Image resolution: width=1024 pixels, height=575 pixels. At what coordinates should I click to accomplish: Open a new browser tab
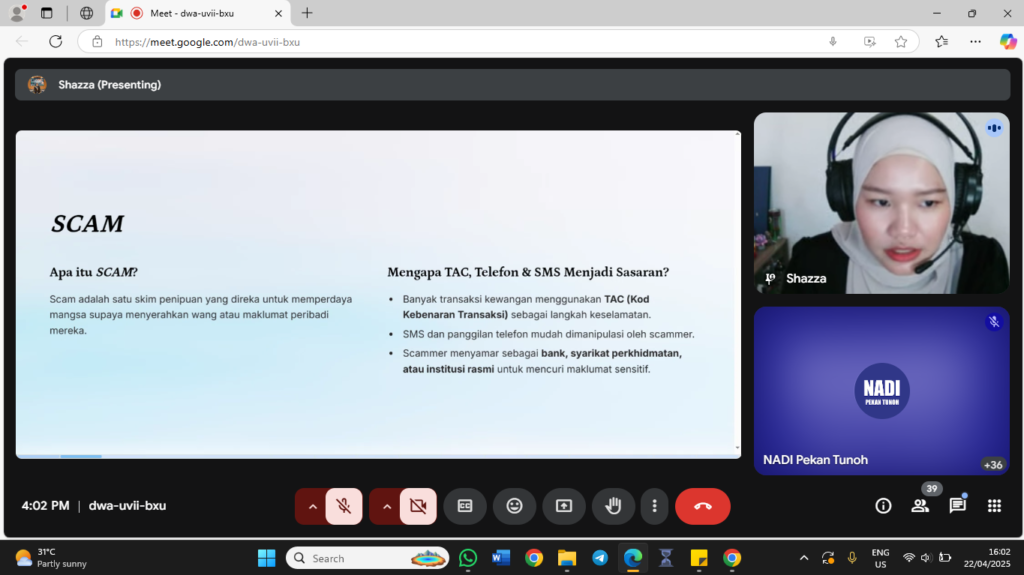(307, 13)
